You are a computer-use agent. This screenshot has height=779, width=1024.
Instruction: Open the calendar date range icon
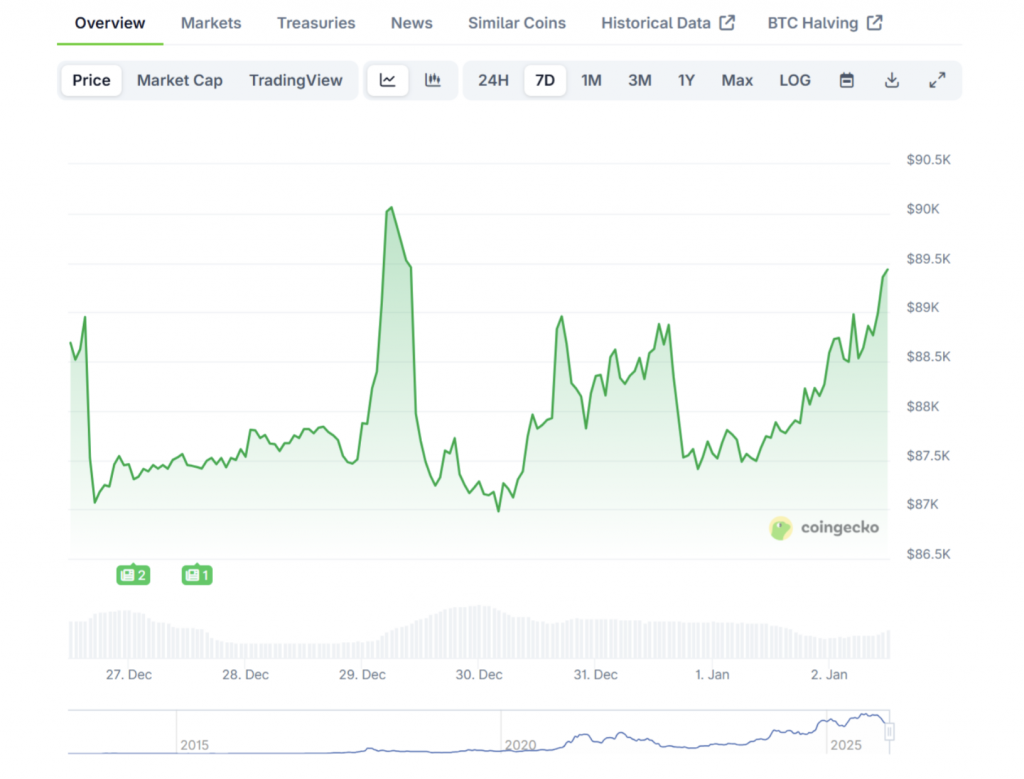tap(846, 80)
